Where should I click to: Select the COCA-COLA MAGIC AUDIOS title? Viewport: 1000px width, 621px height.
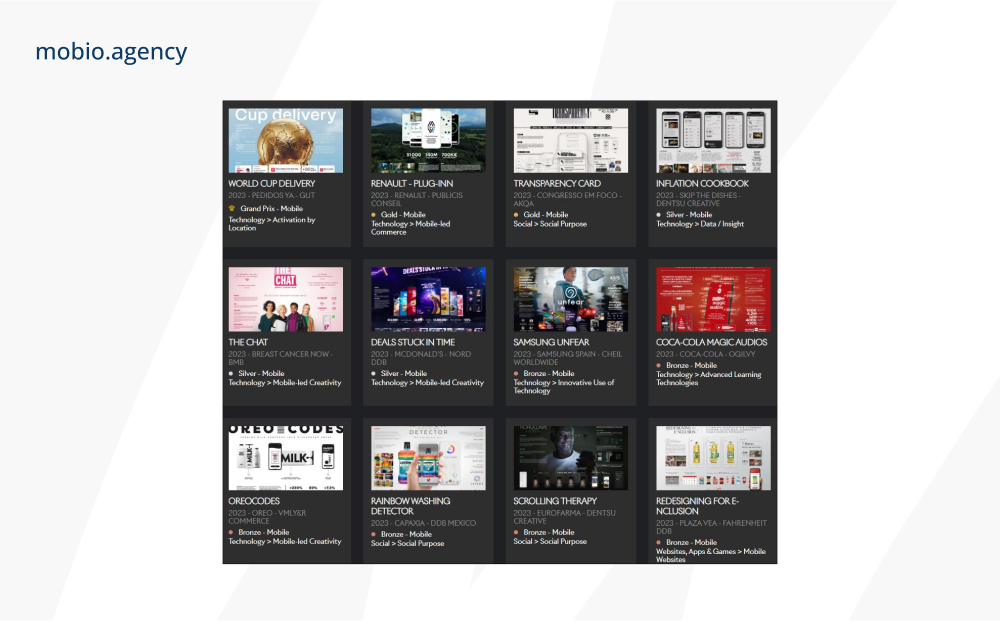712,342
